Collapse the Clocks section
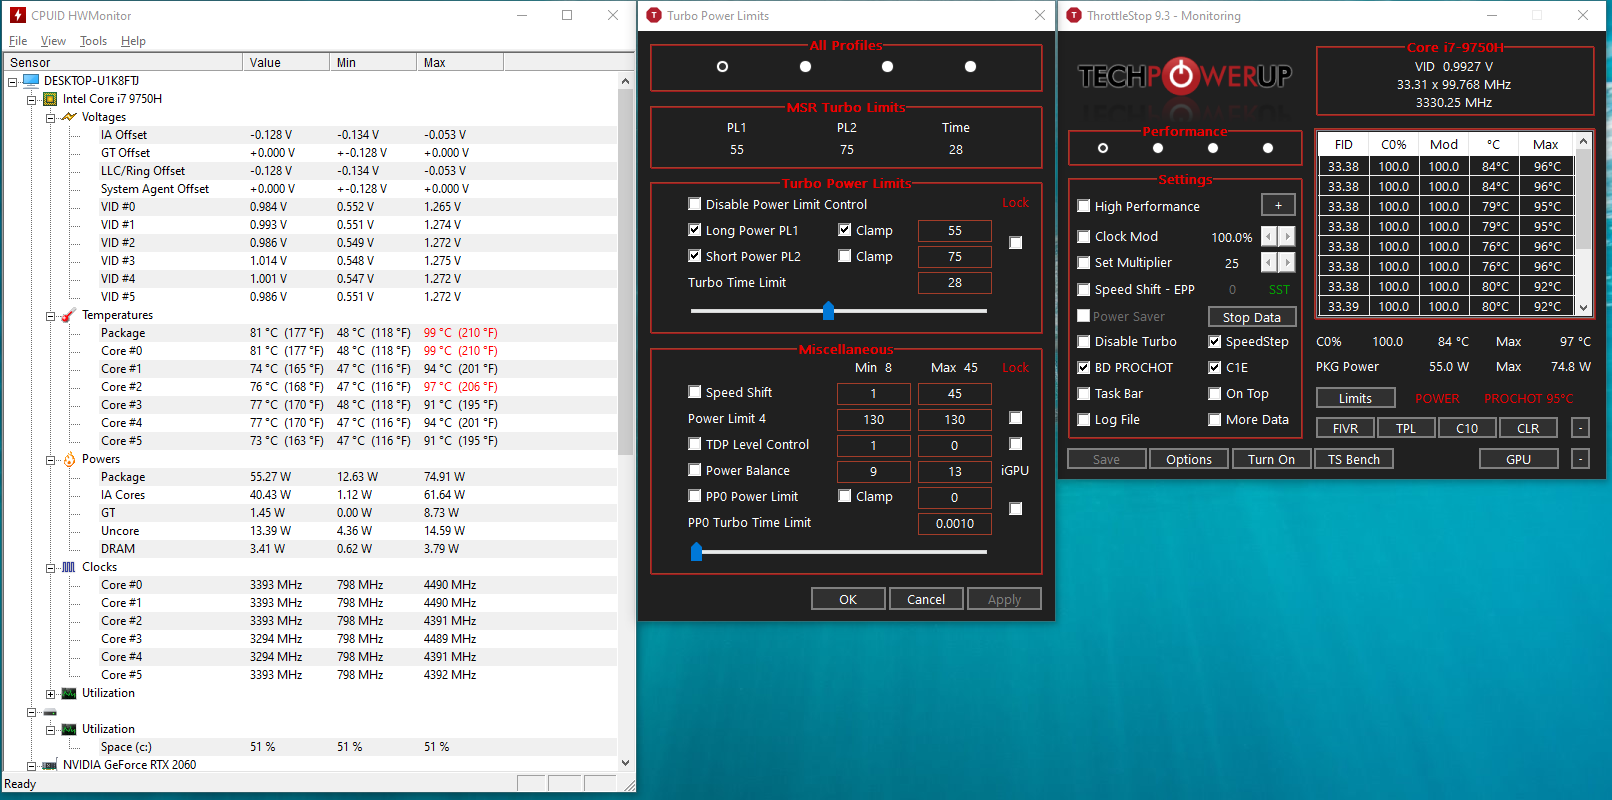1612x800 pixels. click(x=51, y=567)
